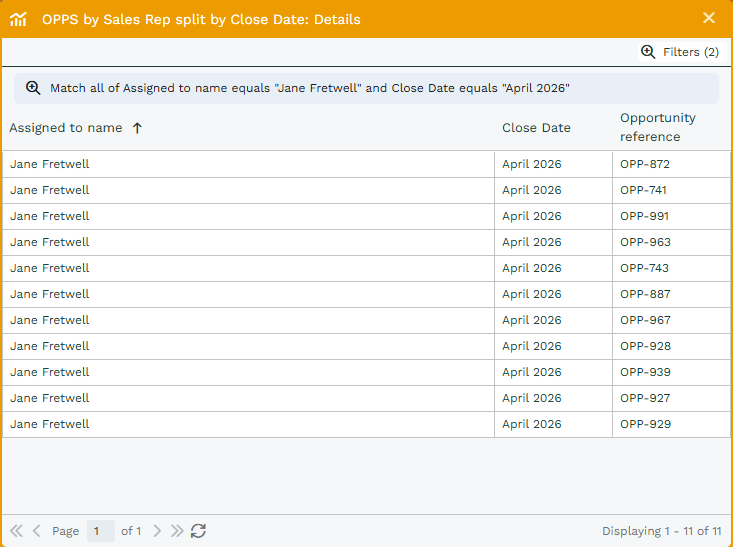Sort by Assigned to name column

[66, 128]
